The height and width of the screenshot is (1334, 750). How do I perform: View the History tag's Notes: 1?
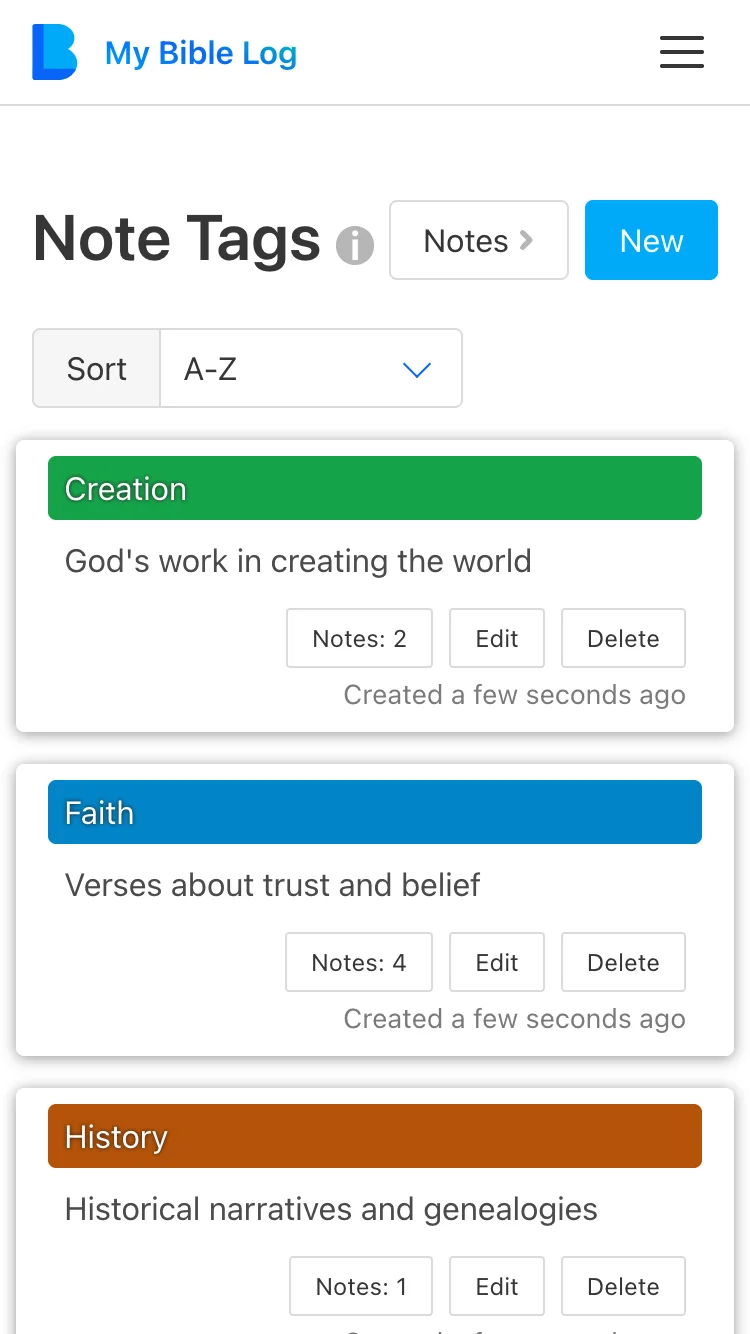tap(362, 1286)
